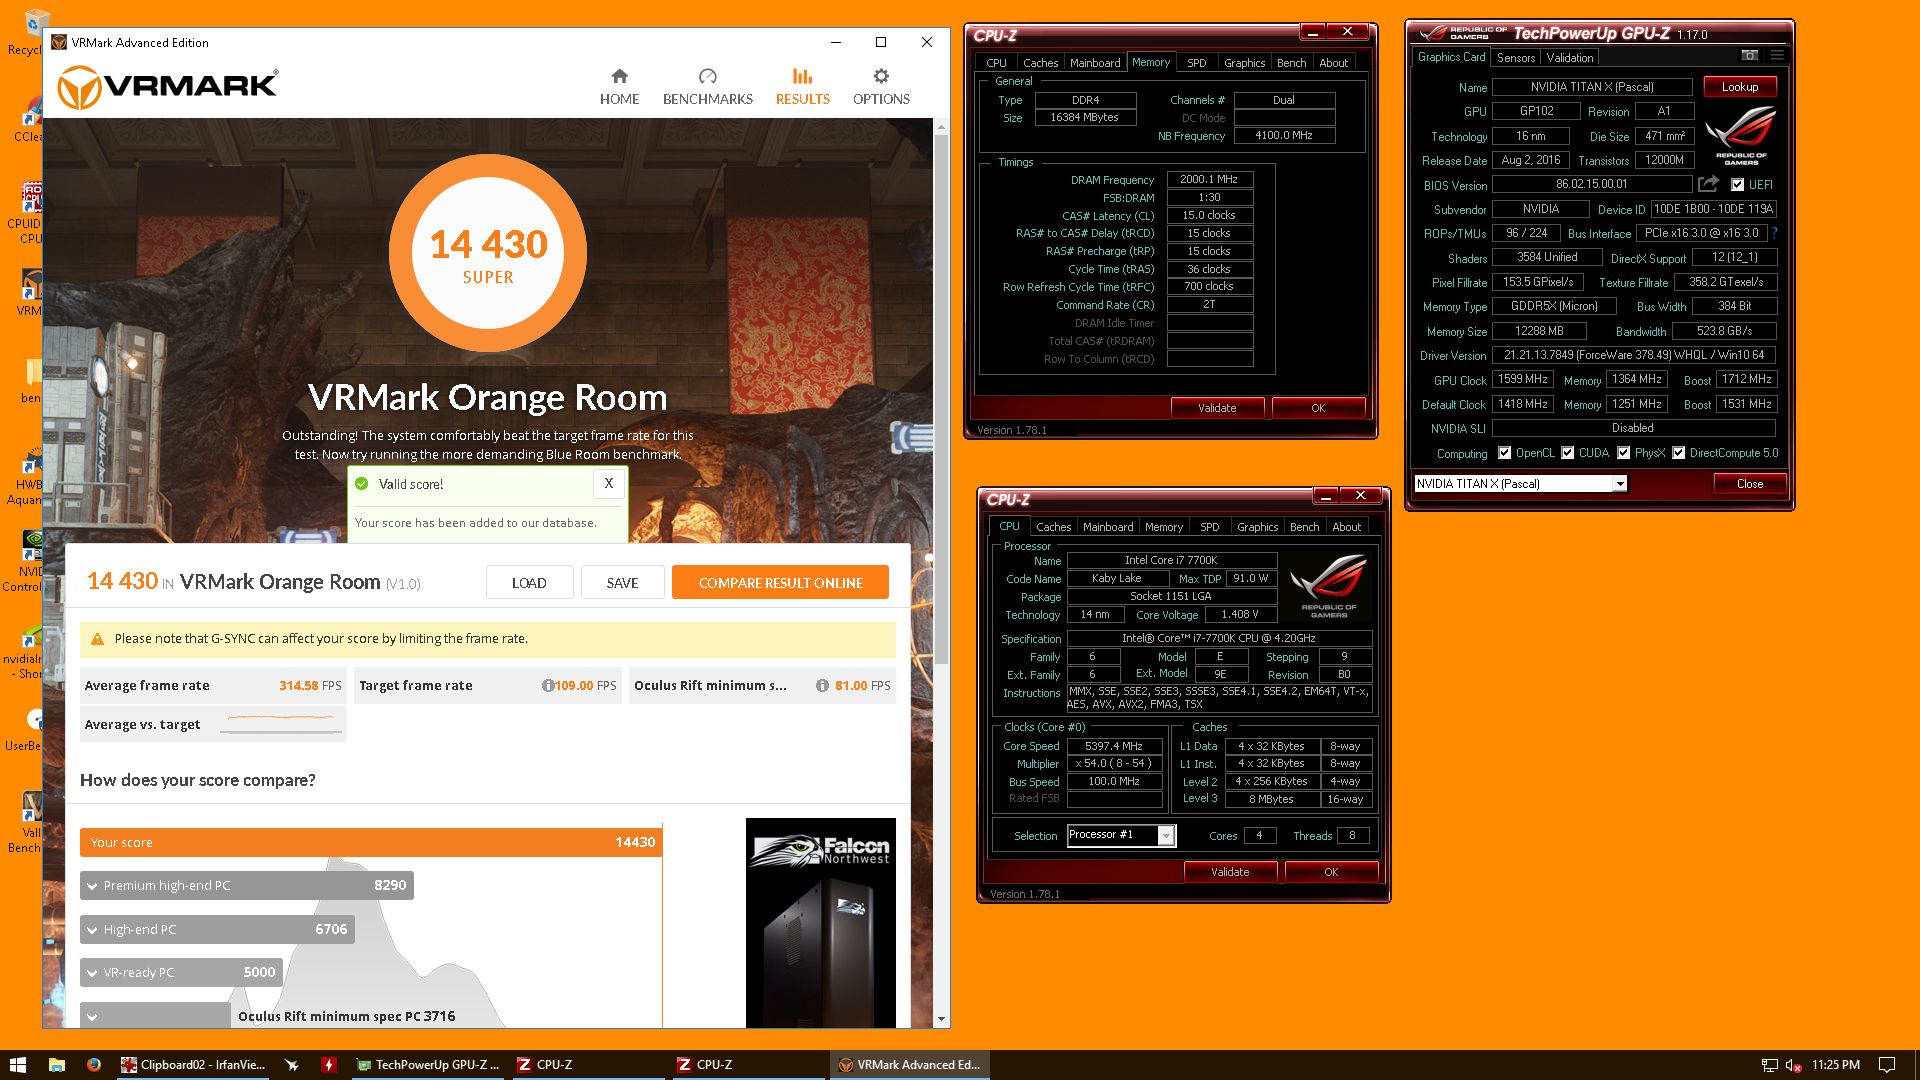Expand the VR-ready PC comparison row
Screen dimensions: 1920x1080
click(x=182, y=972)
